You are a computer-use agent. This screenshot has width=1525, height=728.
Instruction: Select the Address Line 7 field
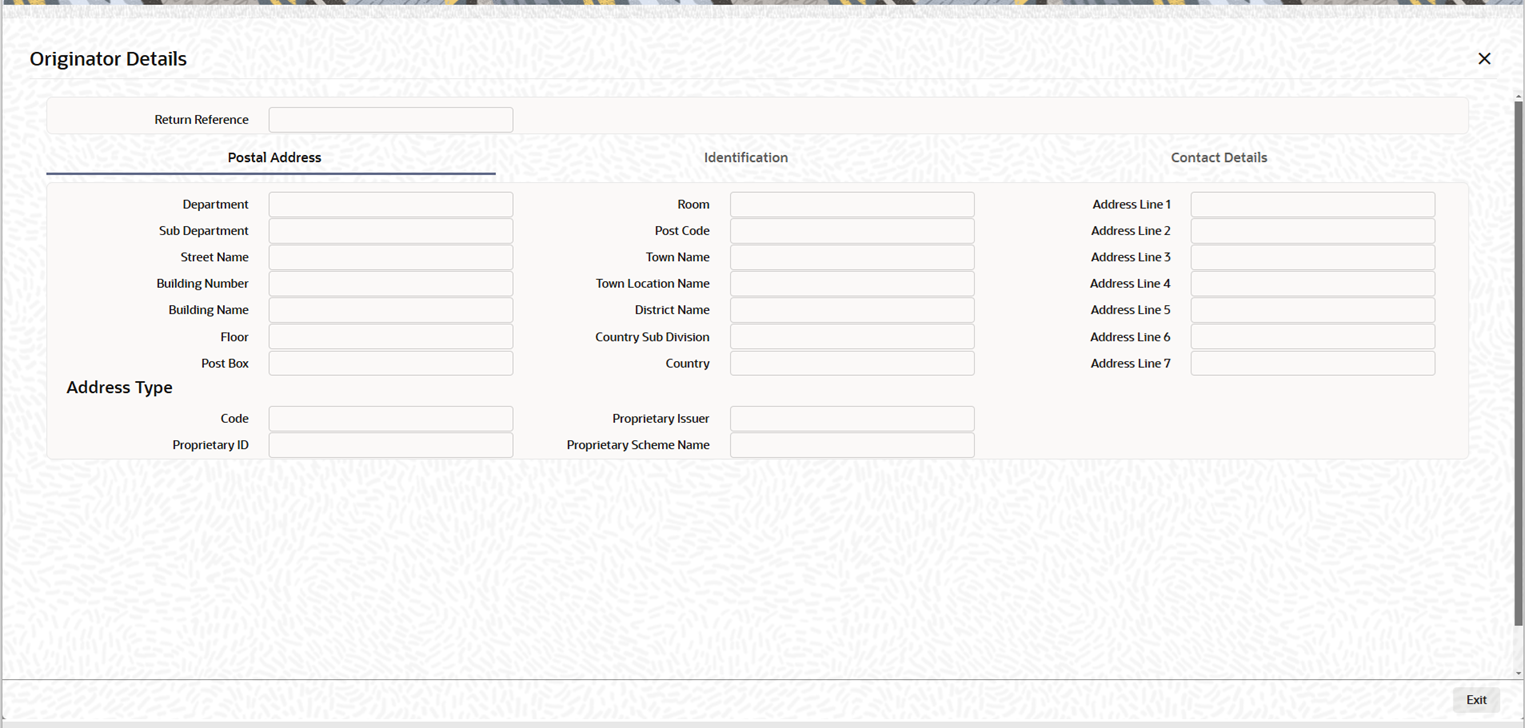click(x=1313, y=364)
